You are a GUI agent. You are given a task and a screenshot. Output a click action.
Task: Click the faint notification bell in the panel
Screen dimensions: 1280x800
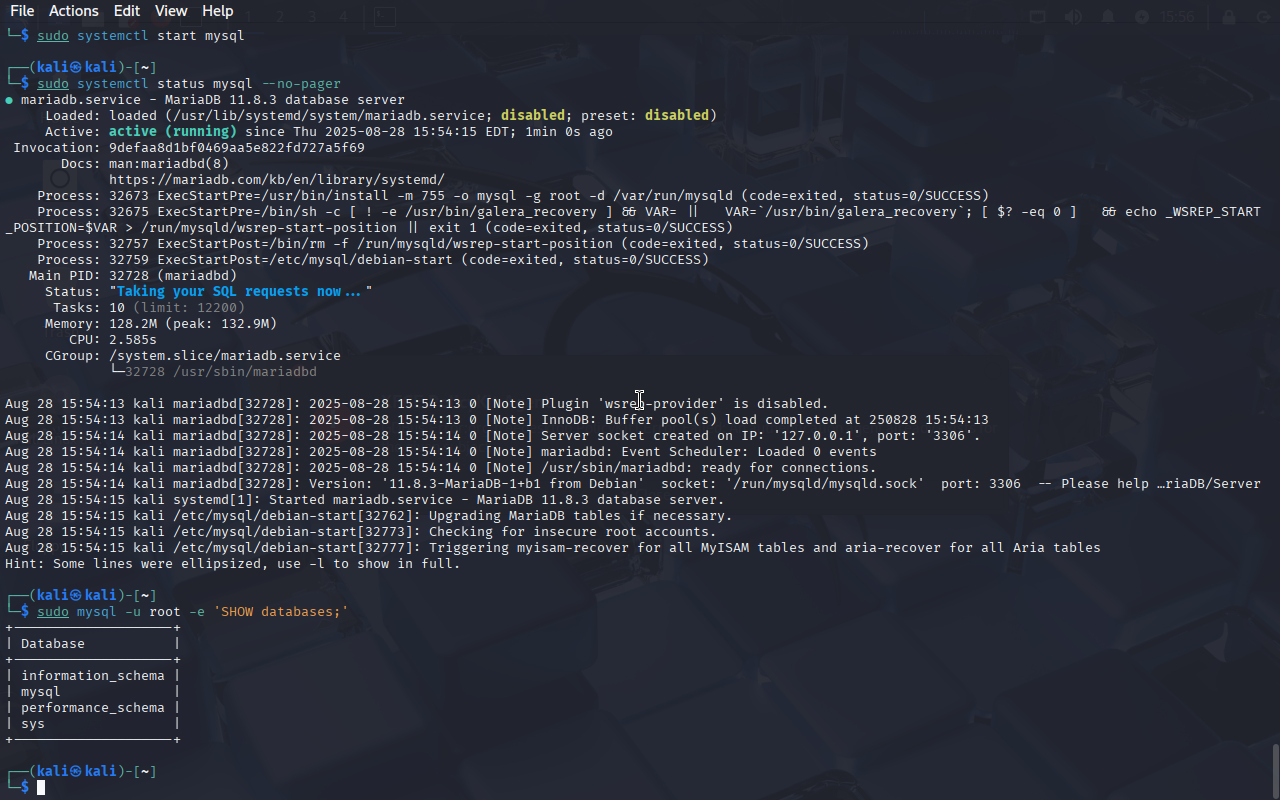[x=1108, y=17]
